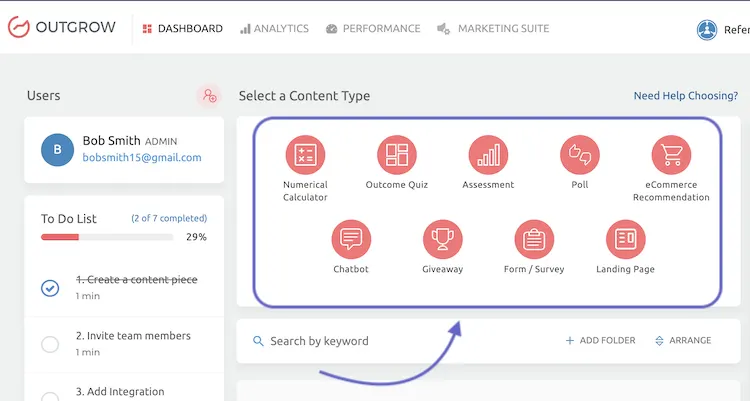The width and height of the screenshot is (750, 401).
Task: Click the To Do List progress bar
Action: click(107, 237)
